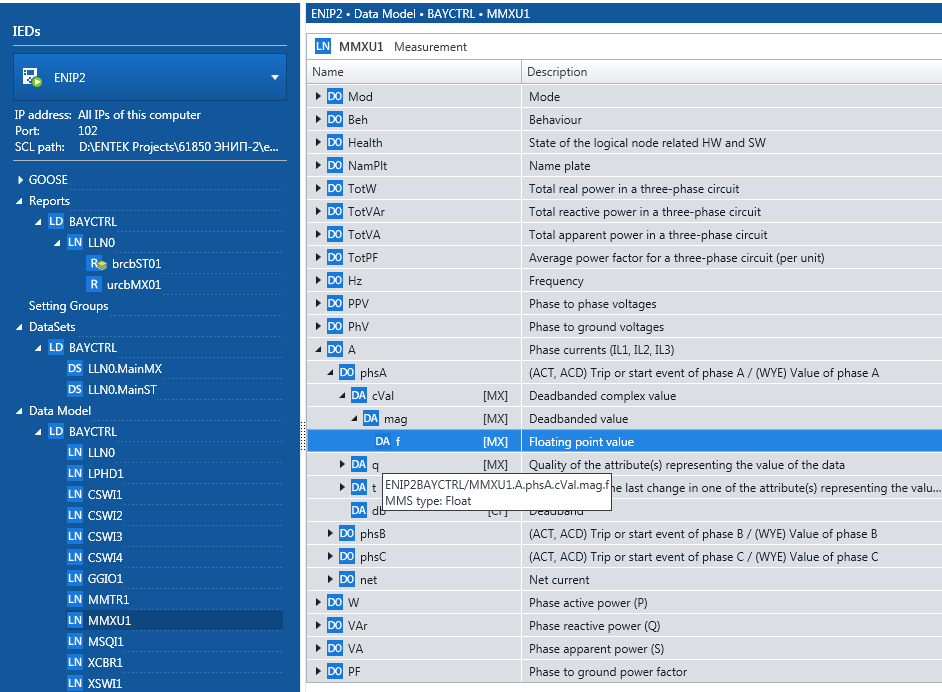Viewport: 942px width, 692px height.
Task: Expand the Hz frequency data object
Action: 318,281
